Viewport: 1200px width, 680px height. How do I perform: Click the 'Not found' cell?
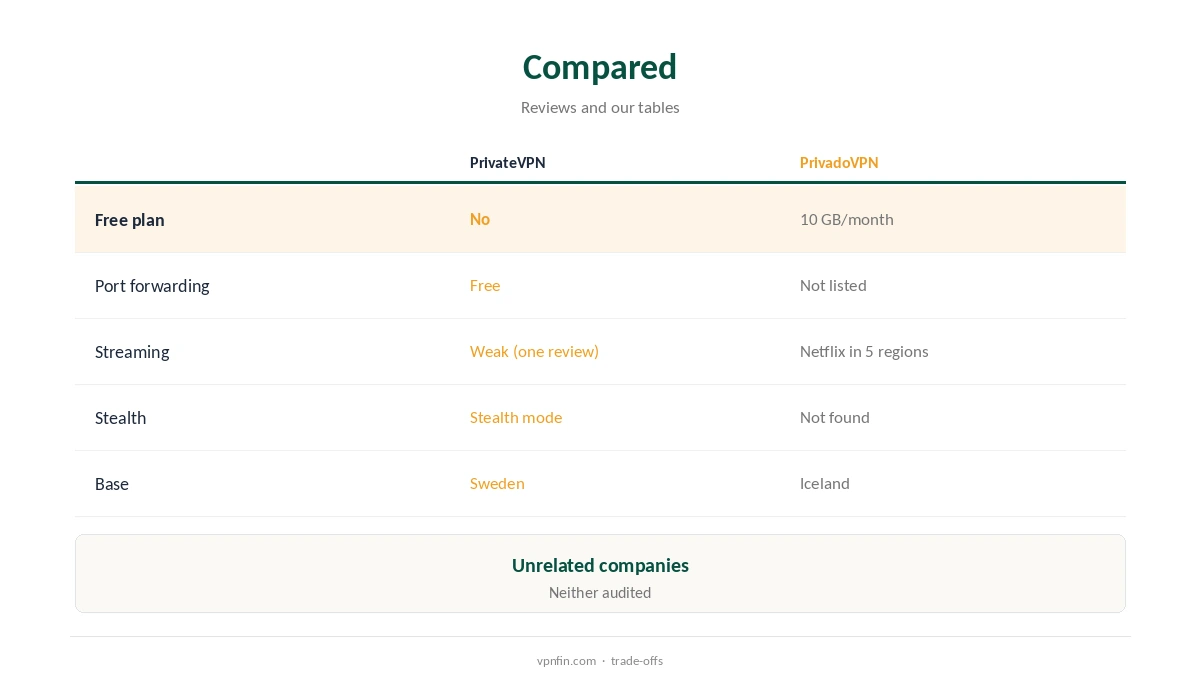click(x=835, y=417)
